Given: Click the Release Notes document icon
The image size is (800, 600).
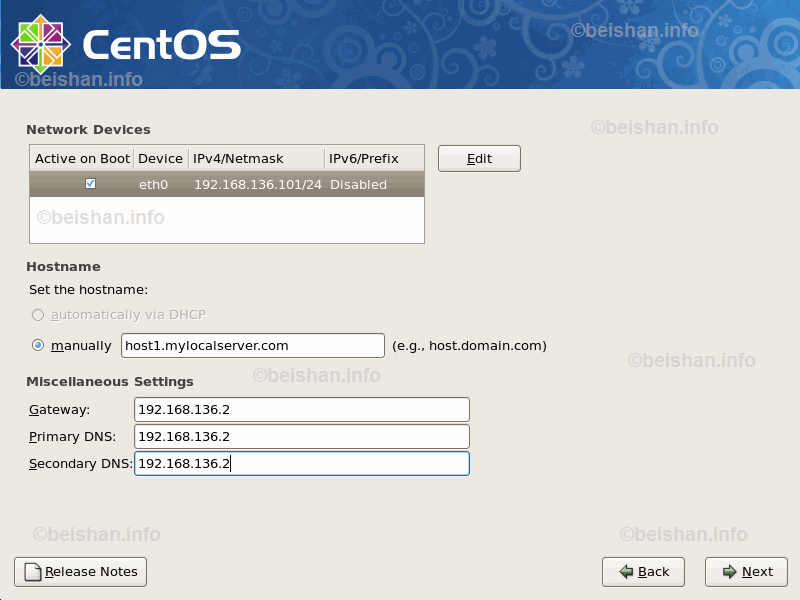Looking at the screenshot, I should 33,572.
